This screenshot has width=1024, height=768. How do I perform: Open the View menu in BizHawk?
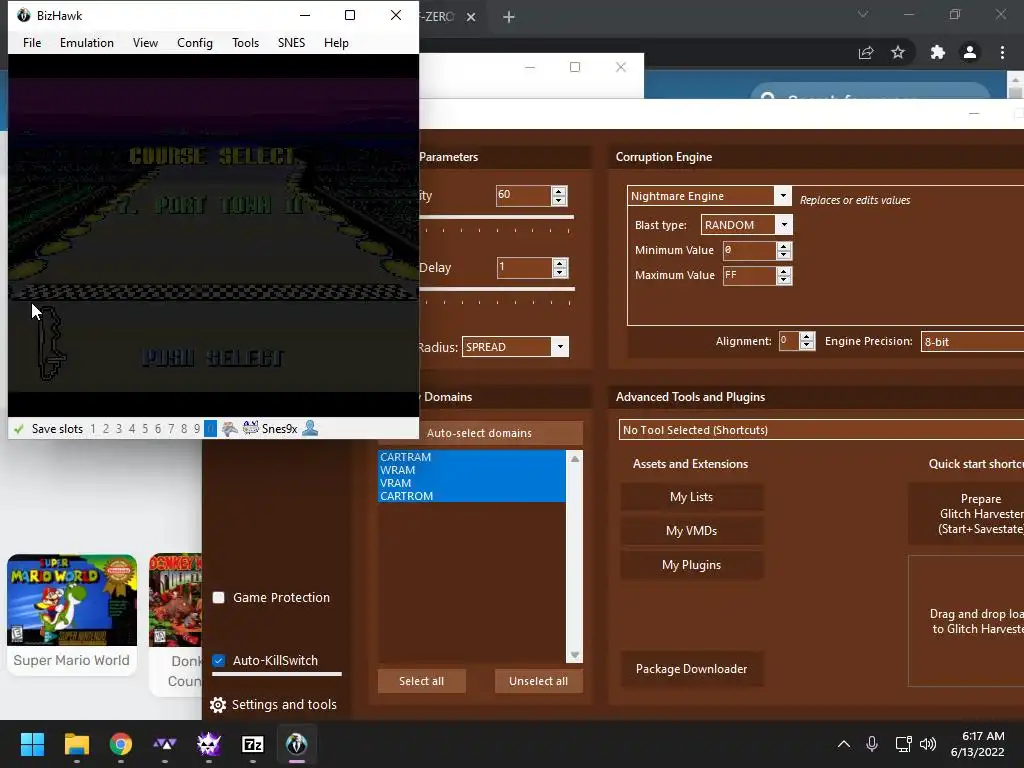[145, 42]
